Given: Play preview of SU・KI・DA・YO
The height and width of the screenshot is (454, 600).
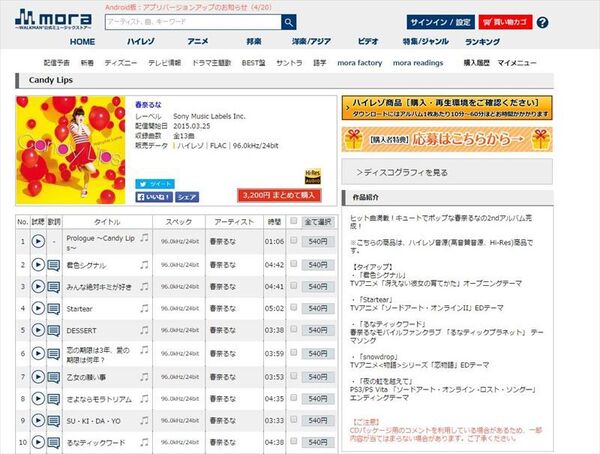Looking at the screenshot, I should tap(38, 420).
